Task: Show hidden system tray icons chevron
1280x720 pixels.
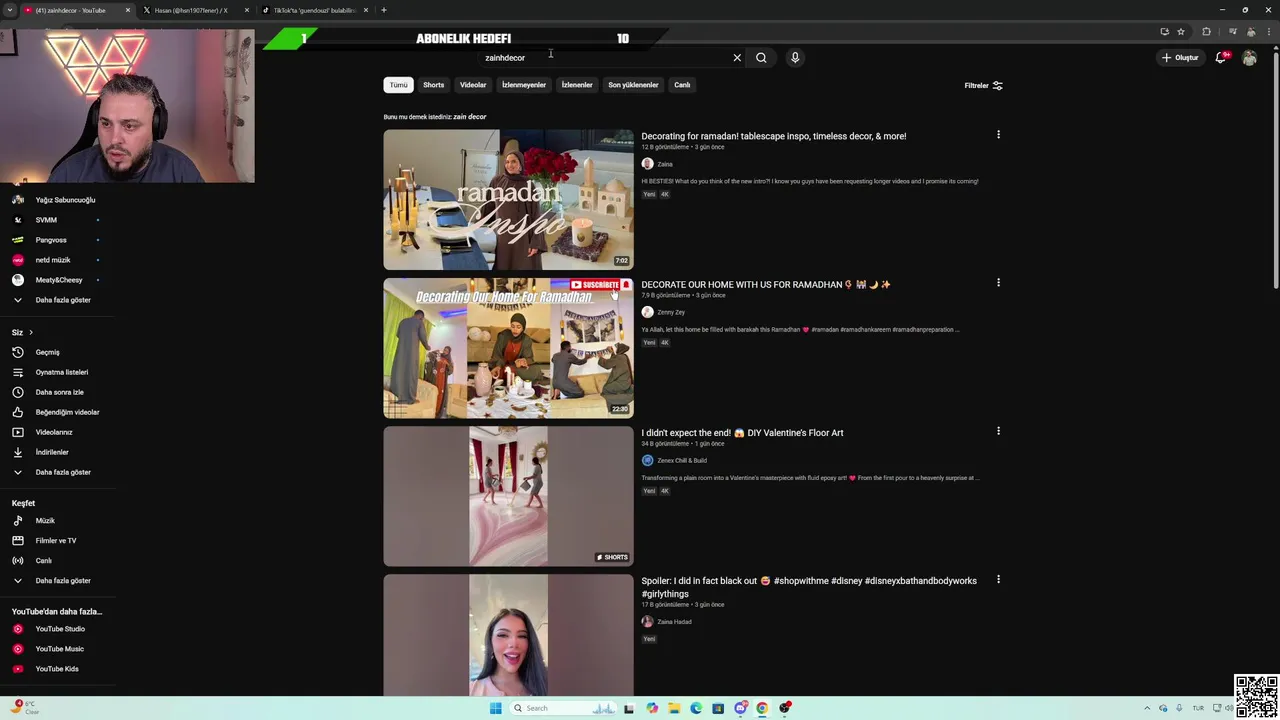Action: coord(1147,708)
